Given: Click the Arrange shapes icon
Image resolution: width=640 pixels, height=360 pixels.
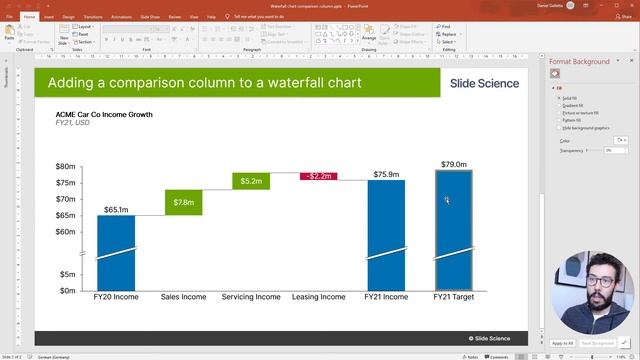Looking at the screenshot, I should pyautogui.click(x=369, y=29).
